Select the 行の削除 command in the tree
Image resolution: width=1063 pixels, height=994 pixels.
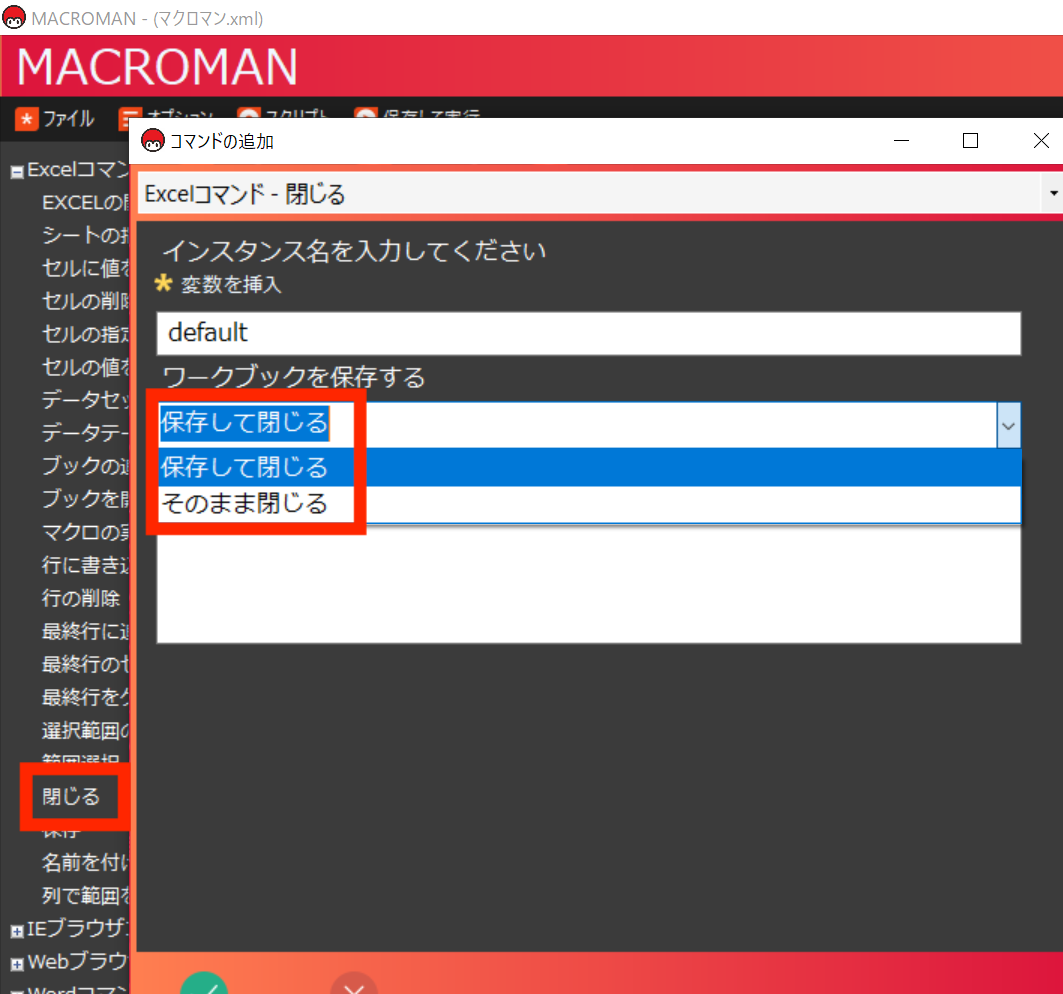pyautogui.click(x=81, y=598)
